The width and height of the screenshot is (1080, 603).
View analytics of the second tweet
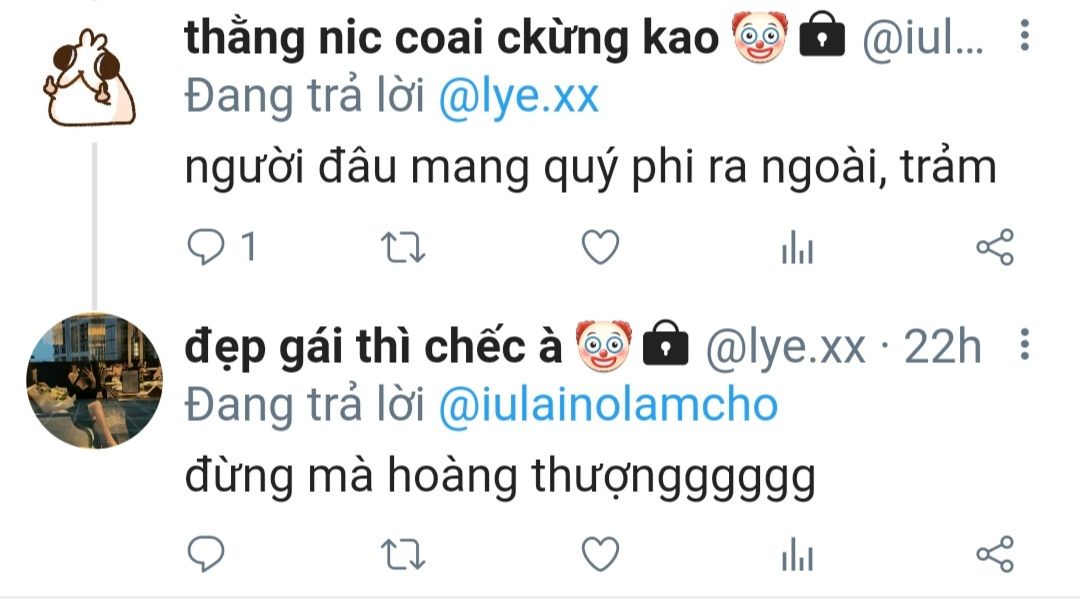pyautogui.click(x=798, y=554)
